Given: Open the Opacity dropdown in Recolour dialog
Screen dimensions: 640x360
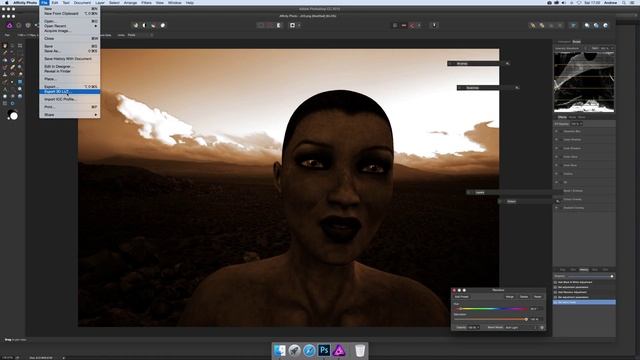Looking at the screenshot, I should point(474,327).
